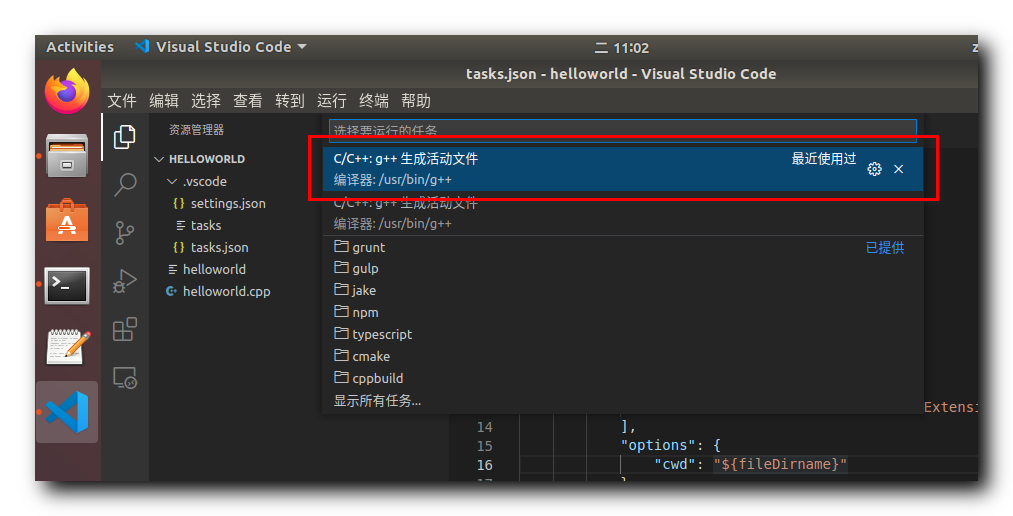Click the 资源管理器 panel title
This screenshot has height=516, width=1013.
coord(196,130)
